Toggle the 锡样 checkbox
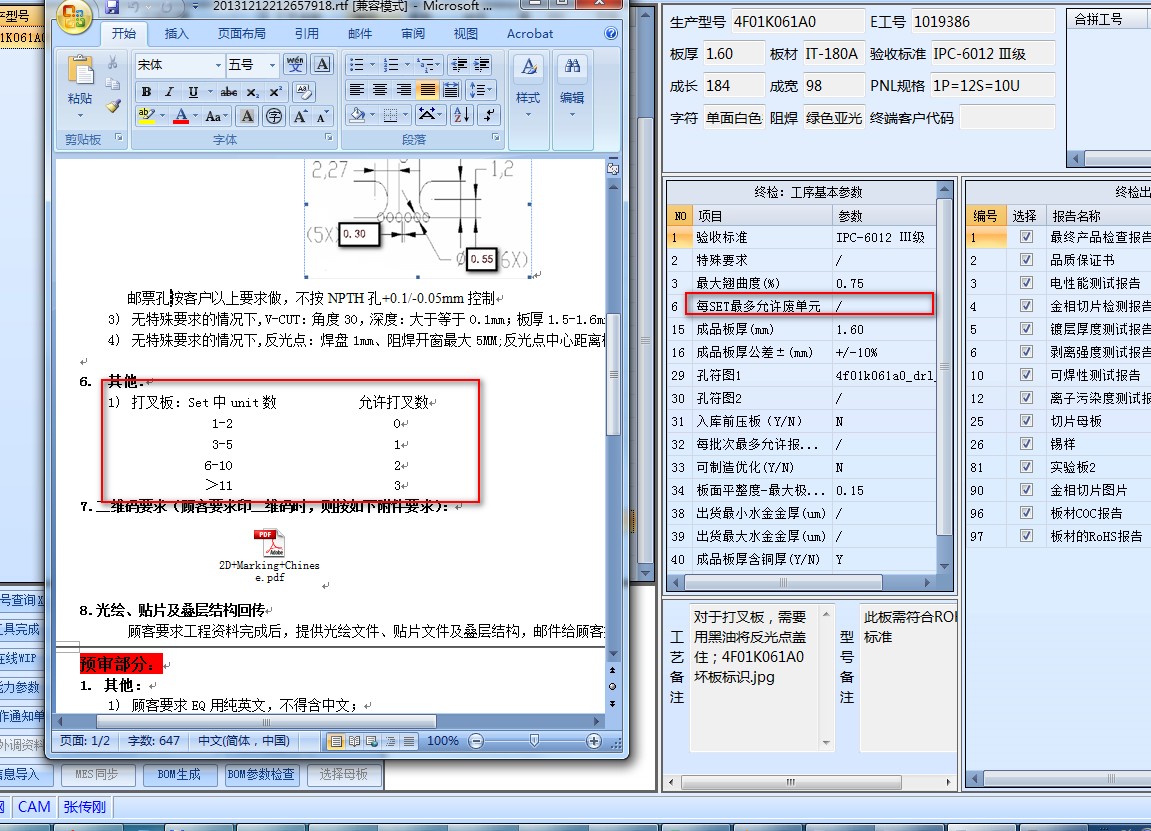 point(1026,444)
